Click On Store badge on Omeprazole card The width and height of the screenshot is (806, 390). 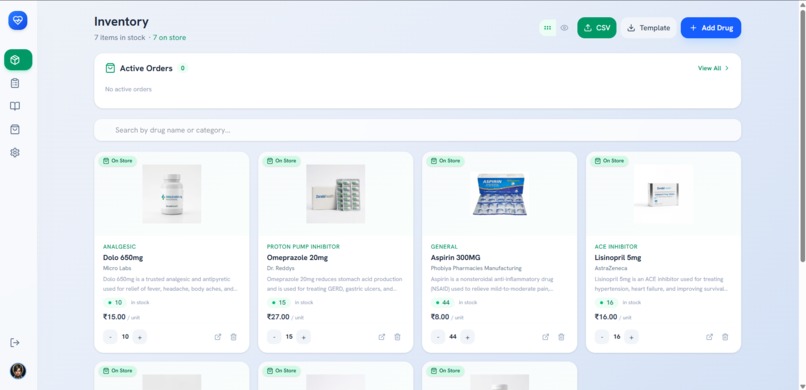(x=282, y=161)
